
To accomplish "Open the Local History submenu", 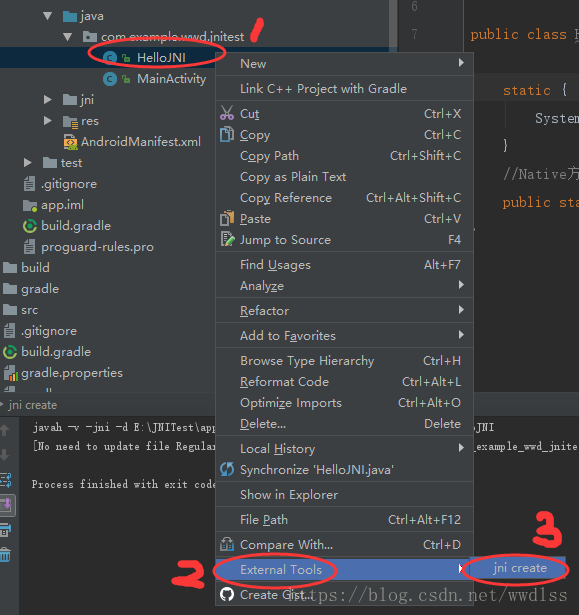I will (x=344, y=448).
